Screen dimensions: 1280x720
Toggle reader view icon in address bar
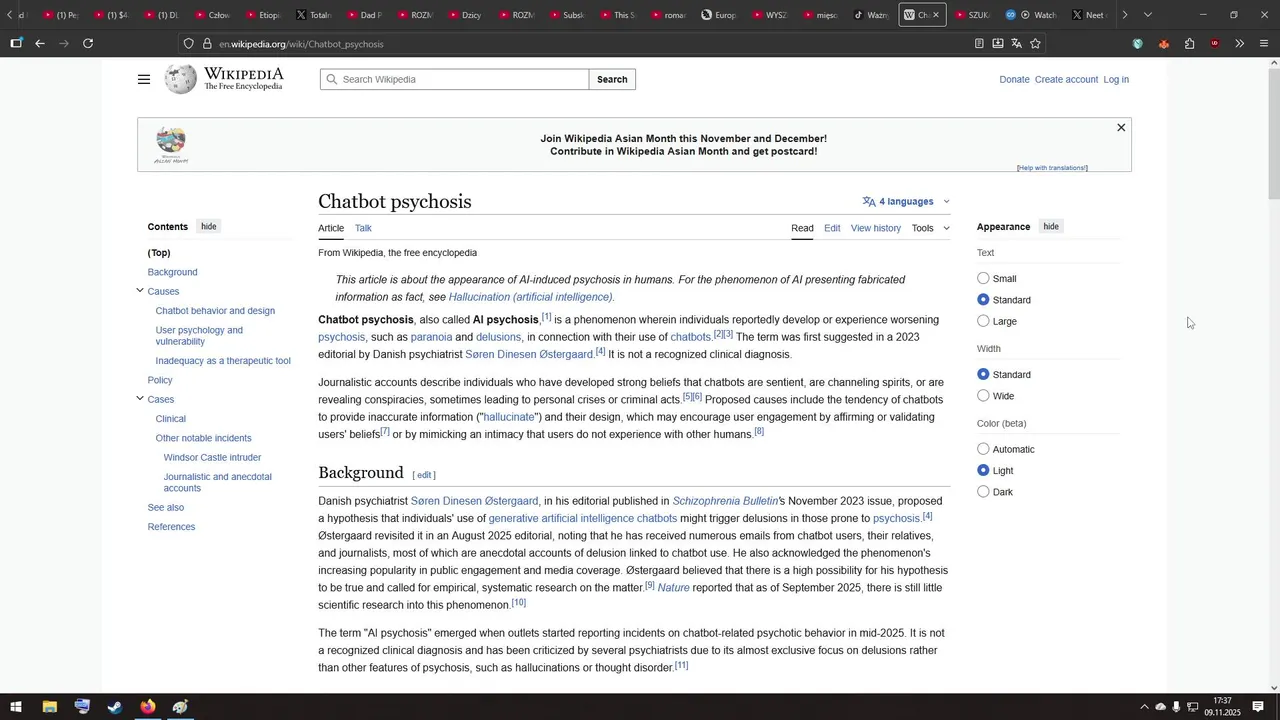tap(979, 43)
